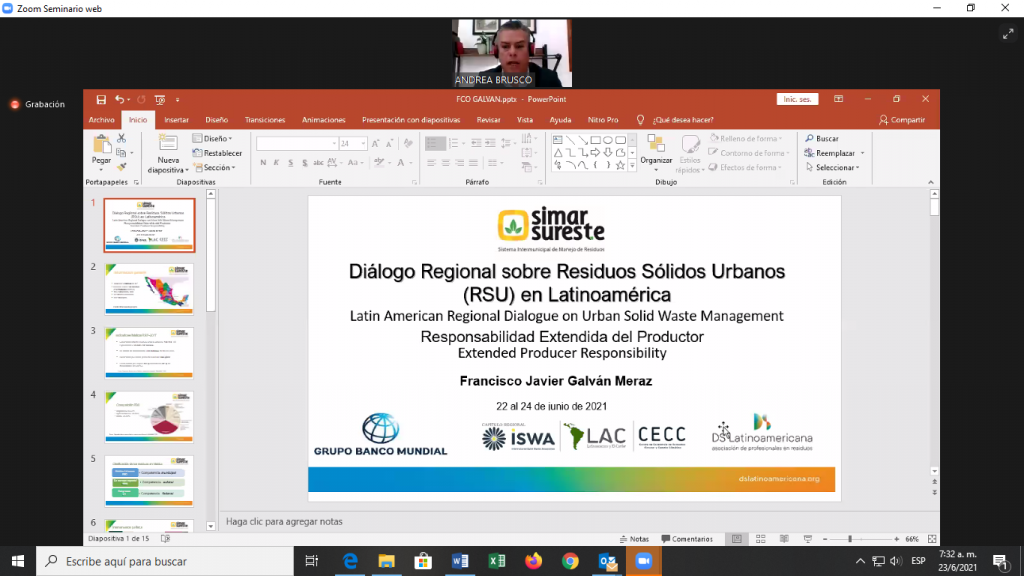Switch to Slide Sorter view in status bar
The width and height of the screenshot is (1024, 576).
[x=761, y=539]
